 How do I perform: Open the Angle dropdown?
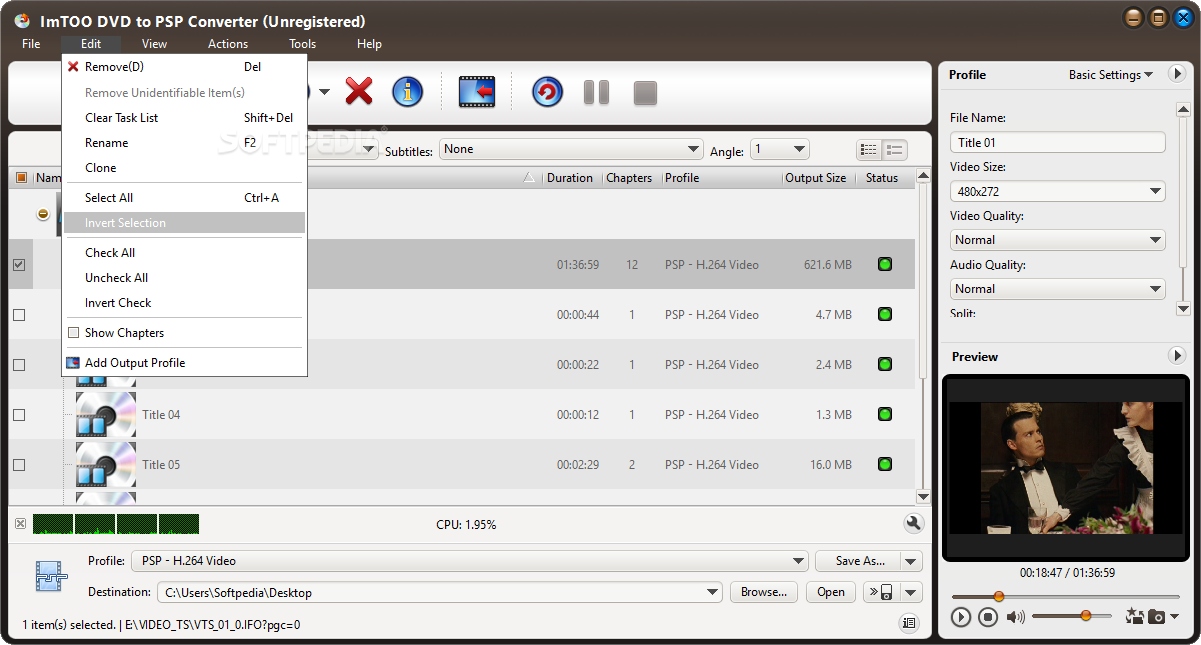(x=779, y=149)
